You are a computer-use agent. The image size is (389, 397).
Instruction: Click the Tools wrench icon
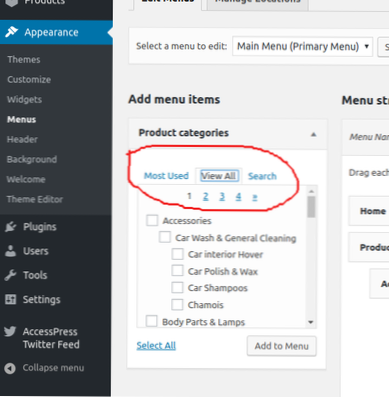click(10, 275)
